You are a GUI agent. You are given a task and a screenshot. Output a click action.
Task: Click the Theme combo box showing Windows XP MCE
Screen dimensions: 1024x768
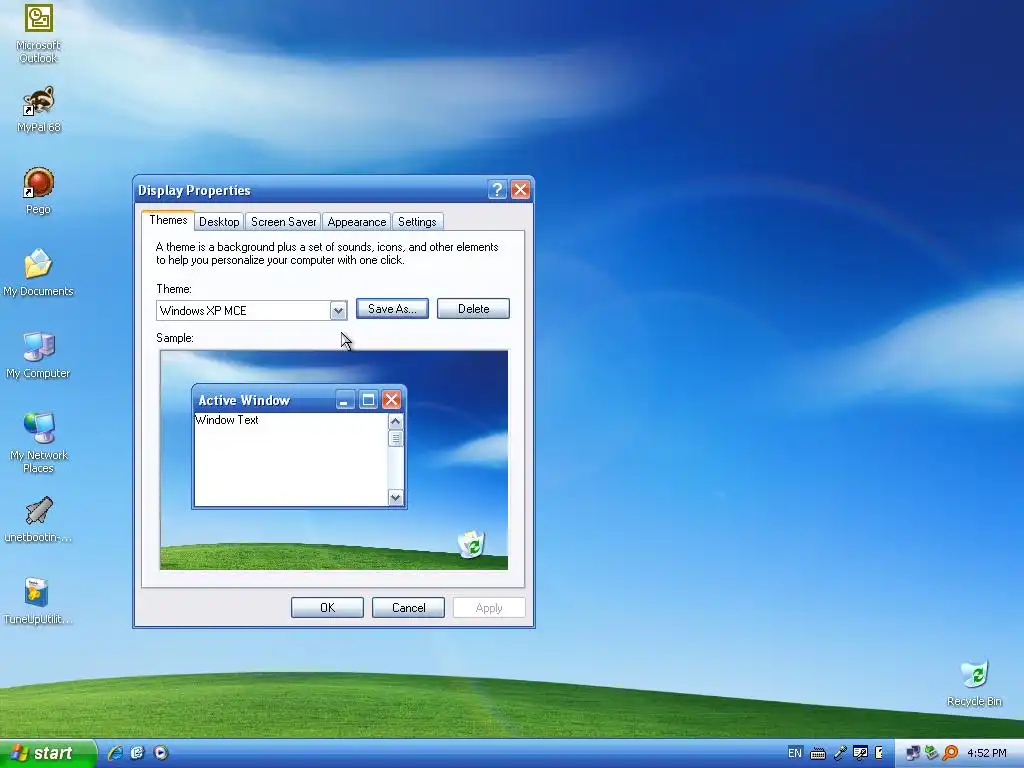pos(251,311)
